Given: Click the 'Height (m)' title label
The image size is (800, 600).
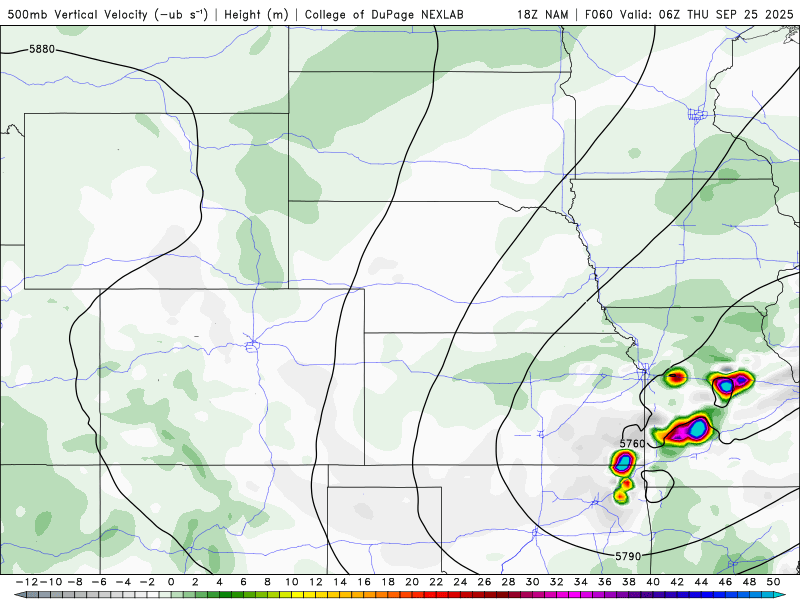Looking at the screenshot, I should (256, 14).
